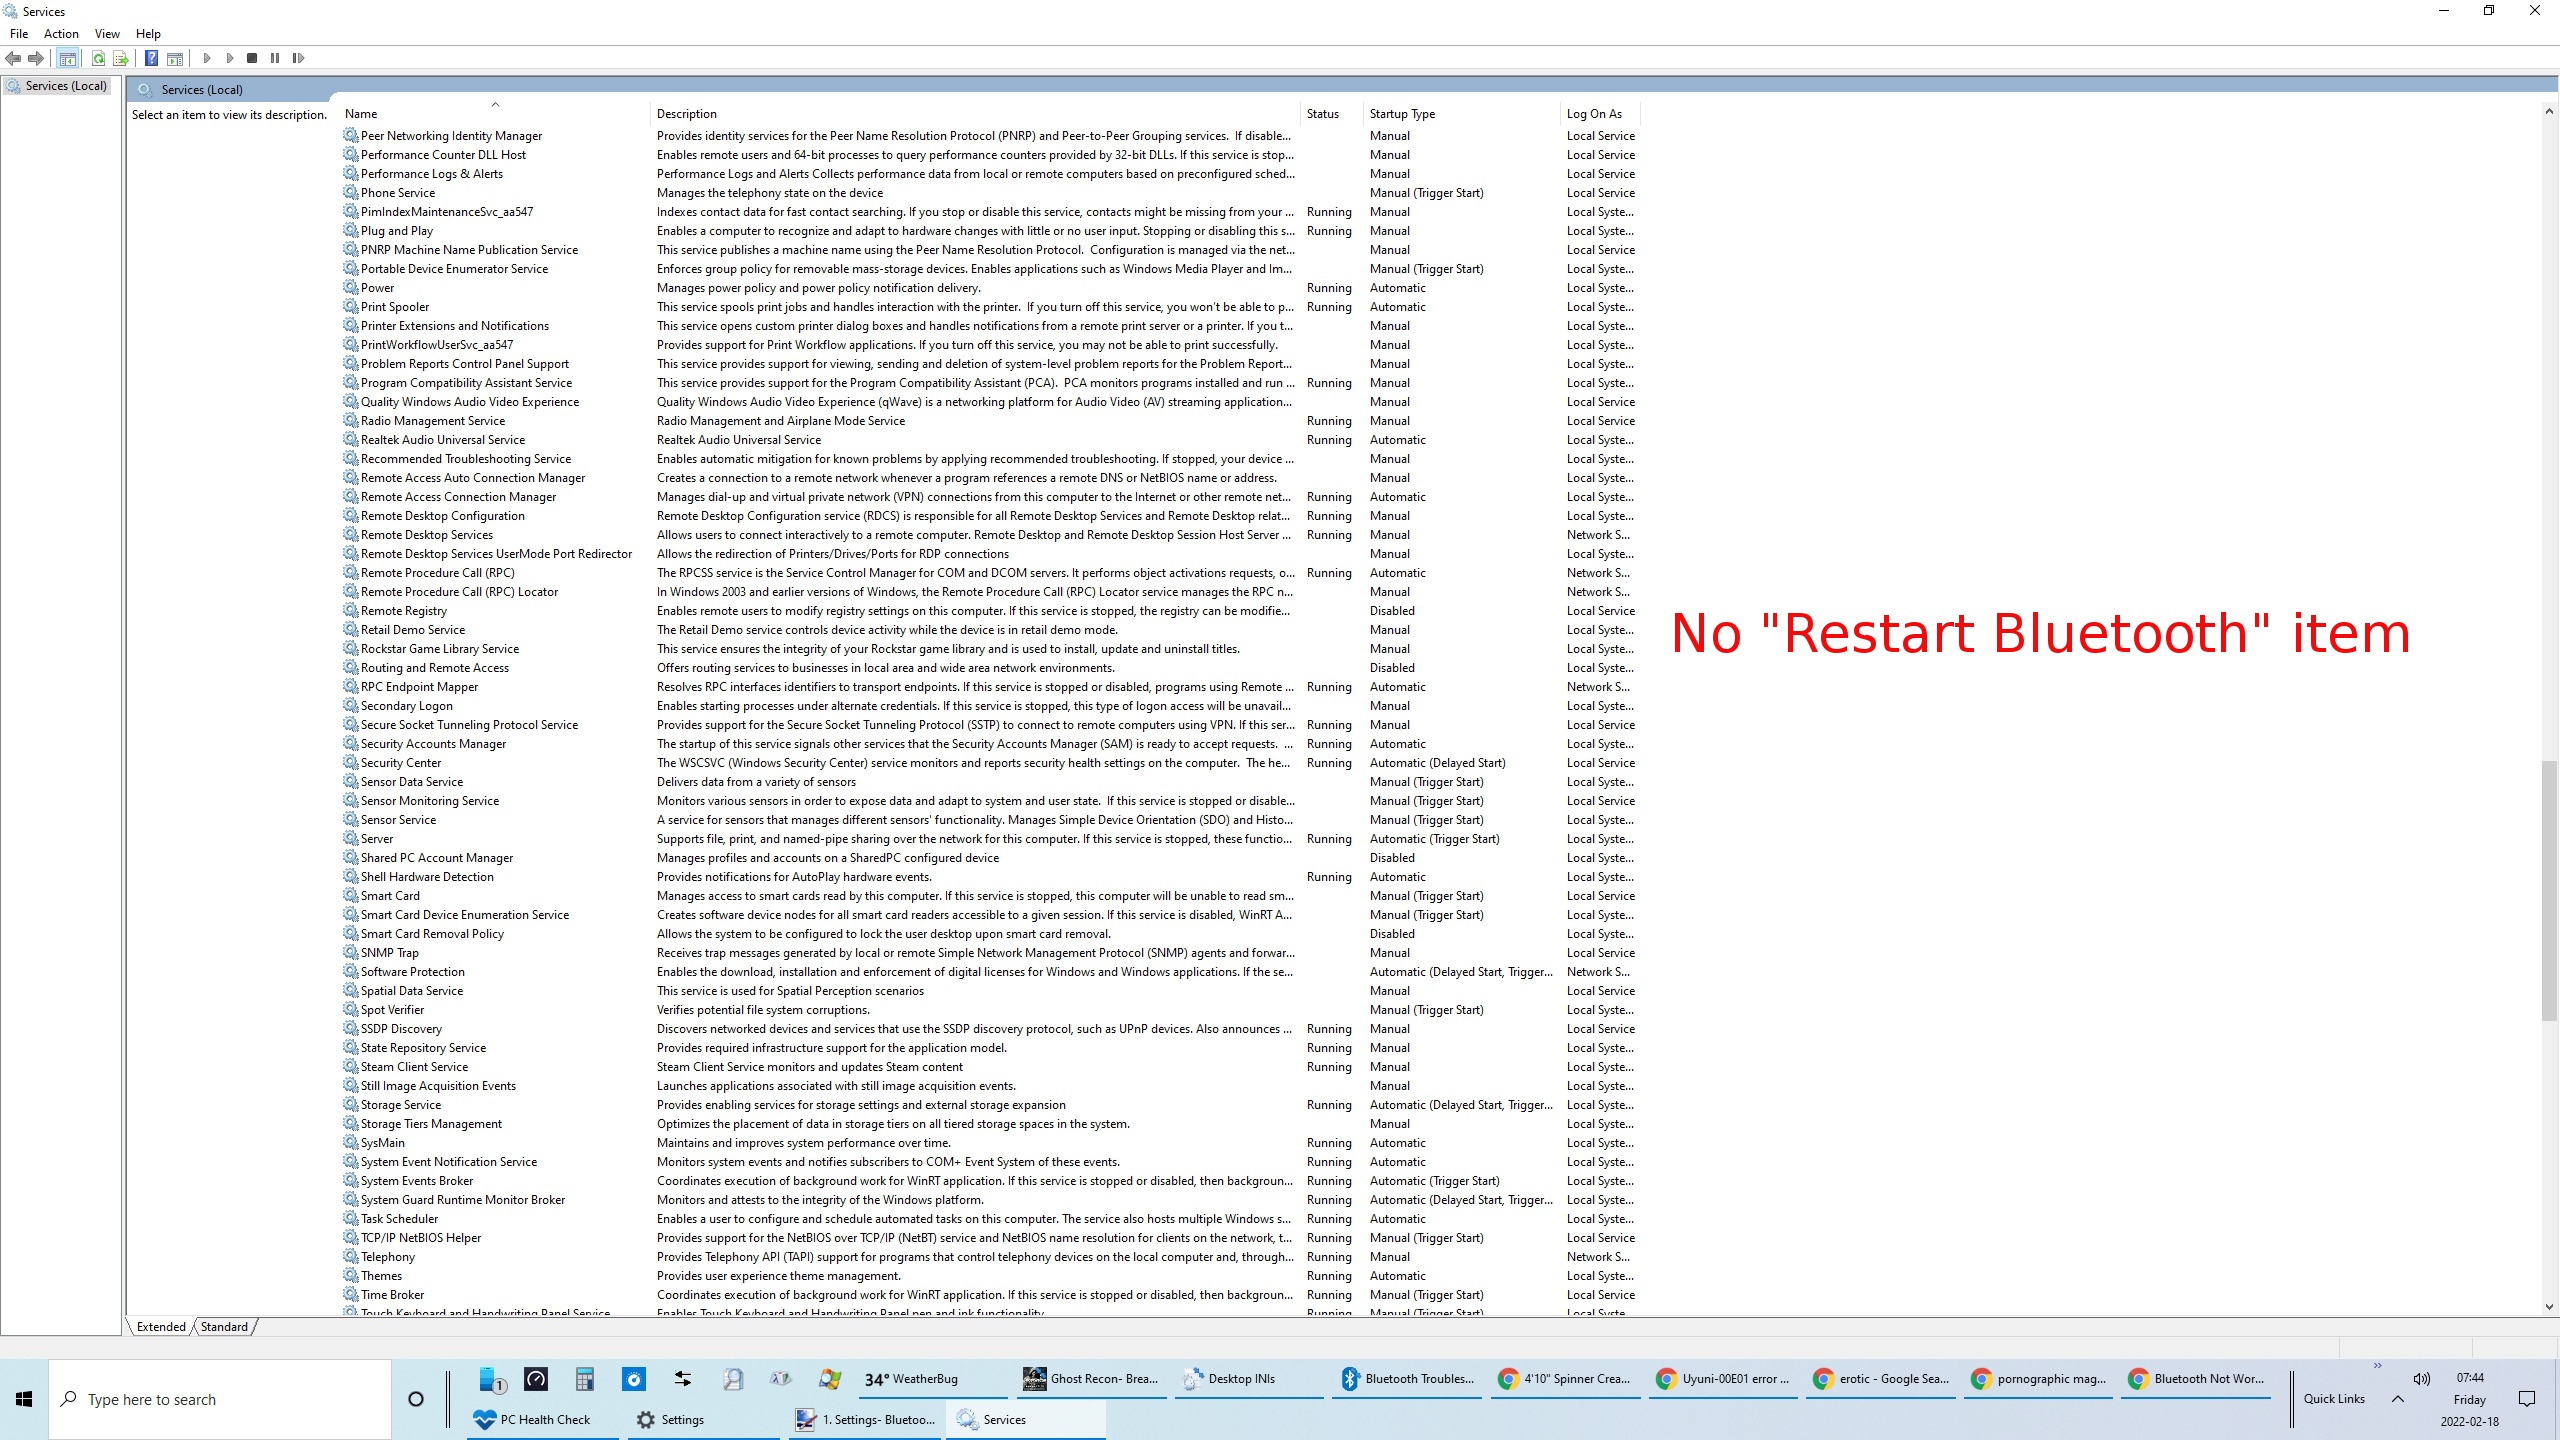Click the vertical scrollbar down arrow
Viewport: 2560px width, 1440px height.
(2549, 1306)
